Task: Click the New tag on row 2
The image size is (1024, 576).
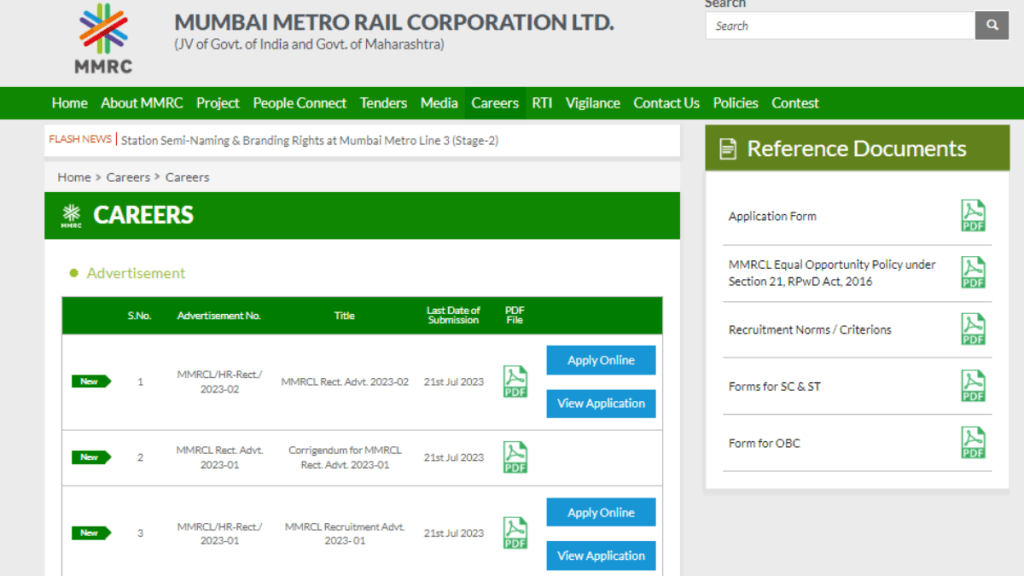Action: tap(91, 457)
